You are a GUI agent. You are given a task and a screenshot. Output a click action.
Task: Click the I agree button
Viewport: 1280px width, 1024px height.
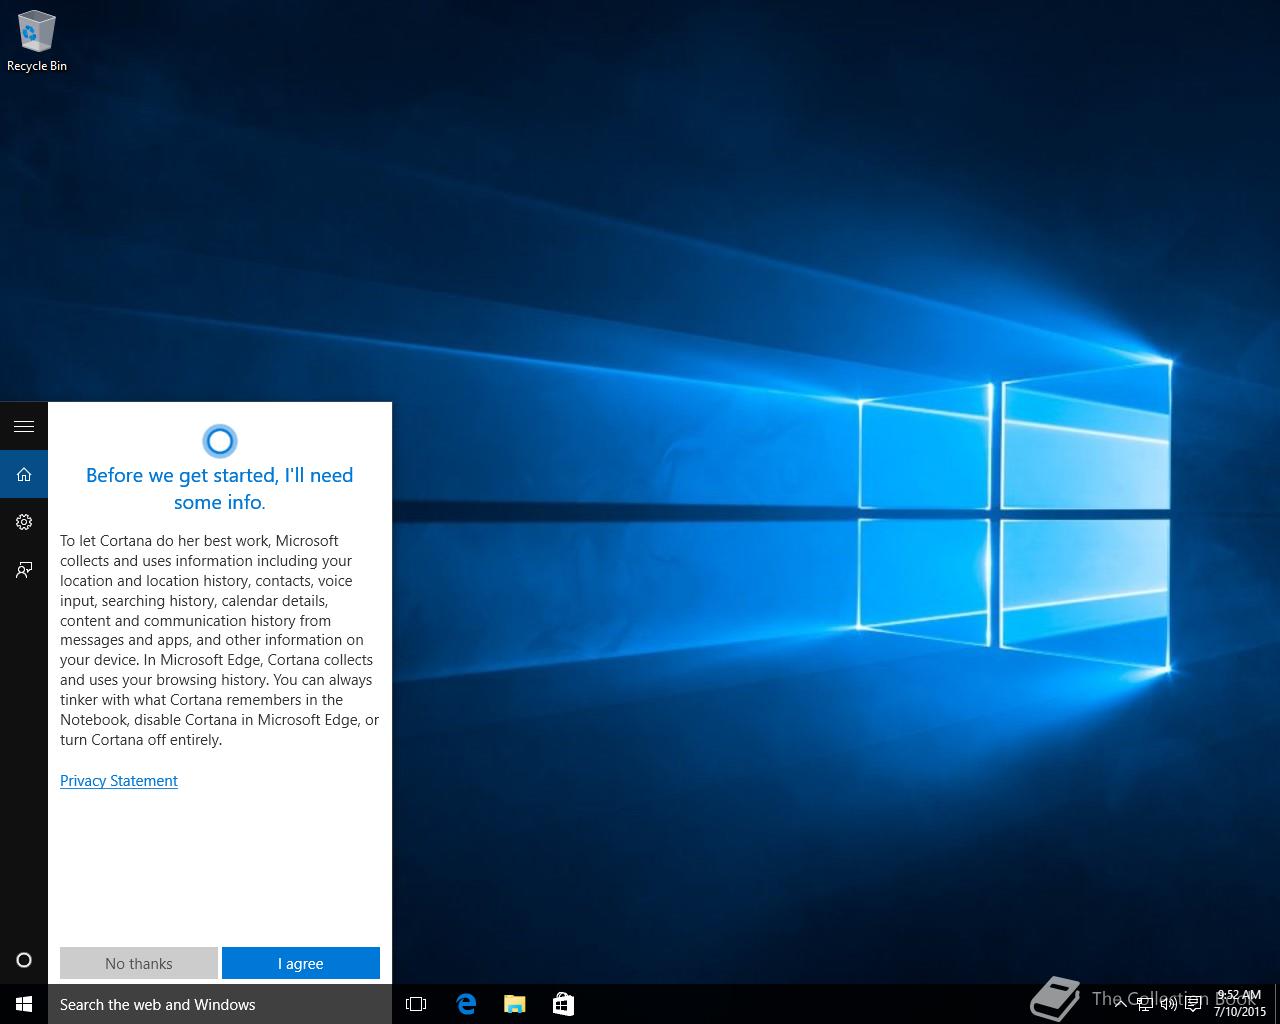(301, 963)
